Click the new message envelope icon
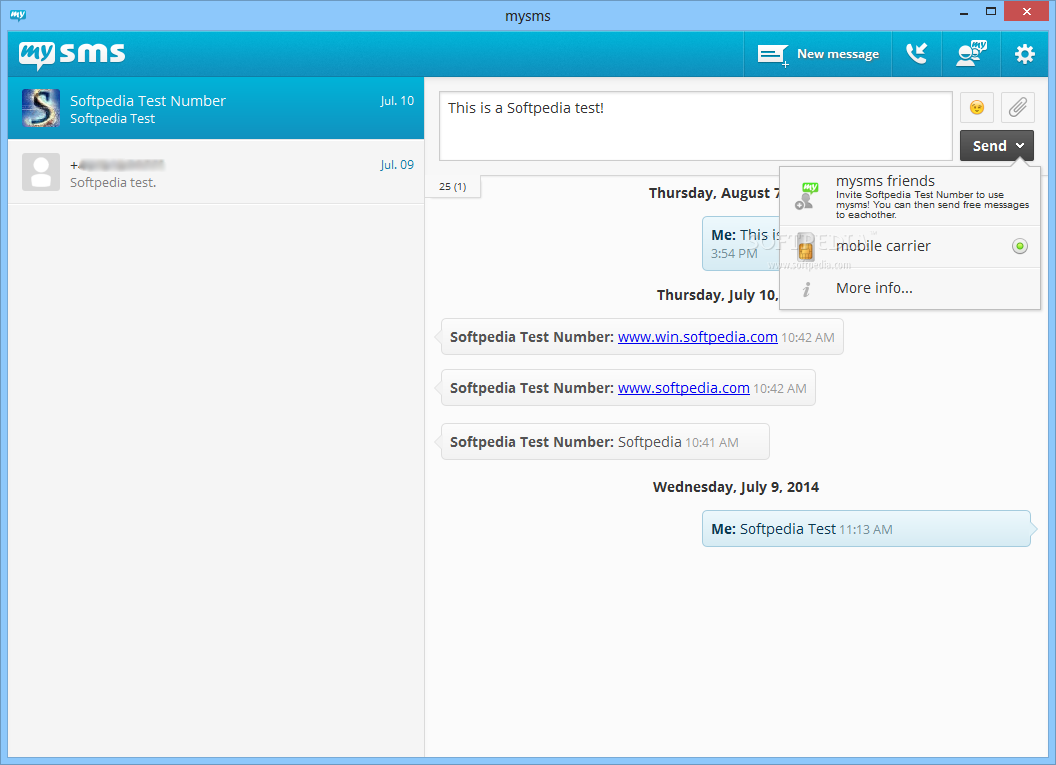The height and width of the screenshot is (765, 1056). pyautogui.click(x=772, y=55)
